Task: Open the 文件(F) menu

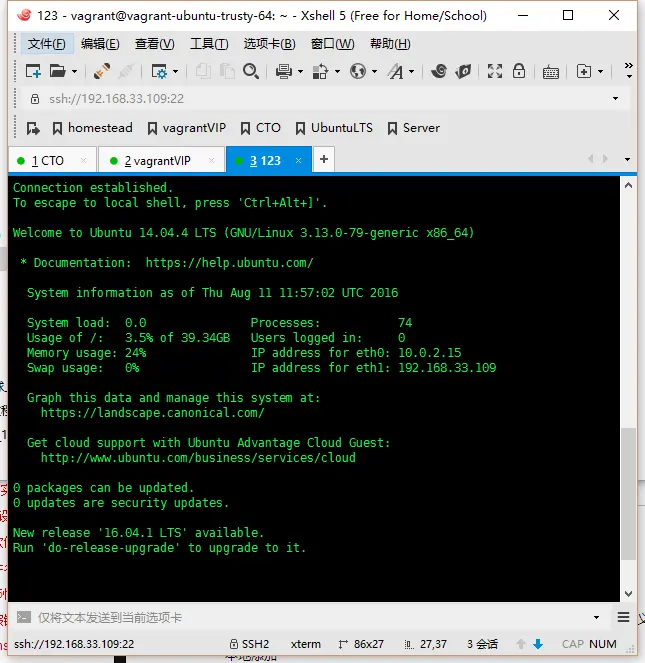Action: (47, 44)
